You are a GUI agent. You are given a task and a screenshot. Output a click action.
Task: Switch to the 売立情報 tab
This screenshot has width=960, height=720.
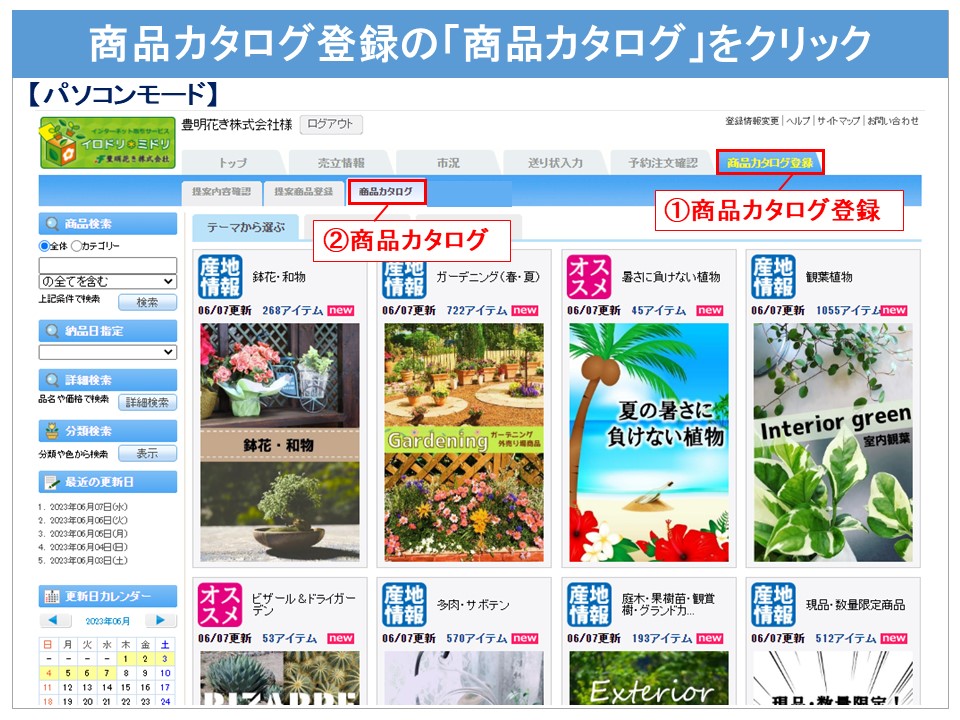pyautogui.click(x=341, y=163)
